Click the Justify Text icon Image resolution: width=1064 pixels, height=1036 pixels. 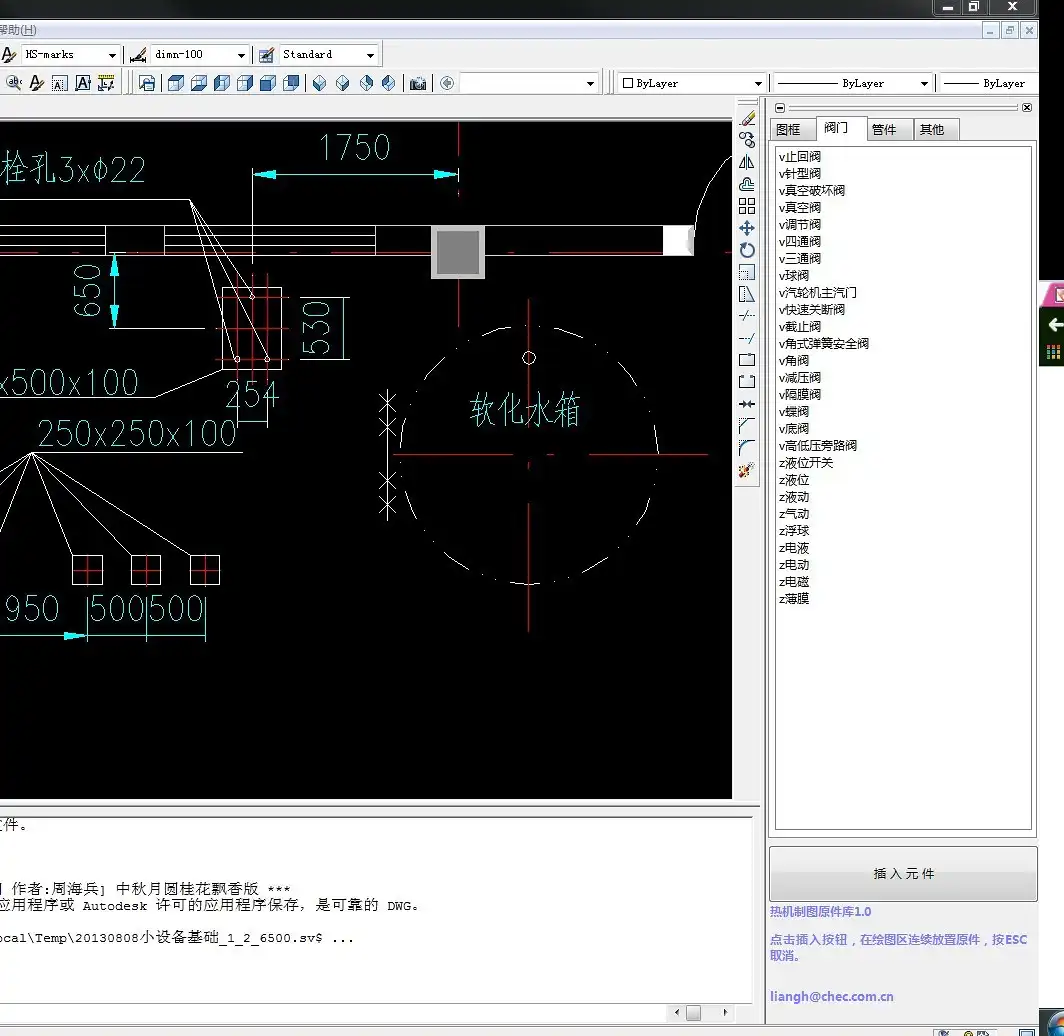click(83, 83)
